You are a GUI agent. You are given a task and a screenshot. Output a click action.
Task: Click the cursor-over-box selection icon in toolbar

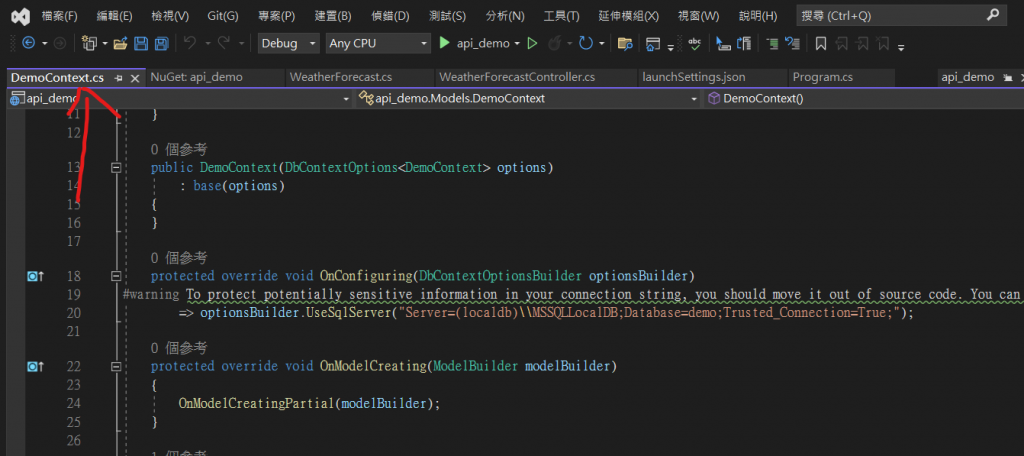click(723, 44)
